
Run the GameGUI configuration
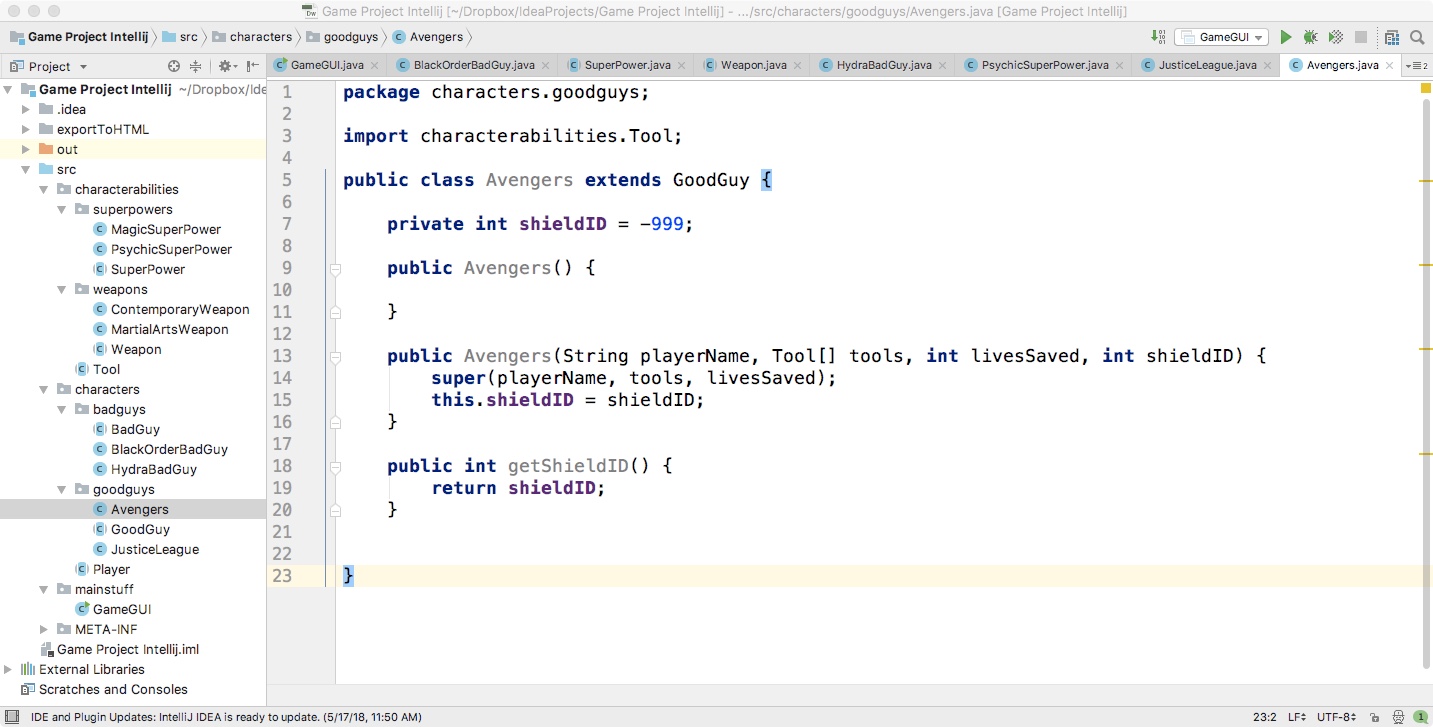click(x=1286, y=37)
